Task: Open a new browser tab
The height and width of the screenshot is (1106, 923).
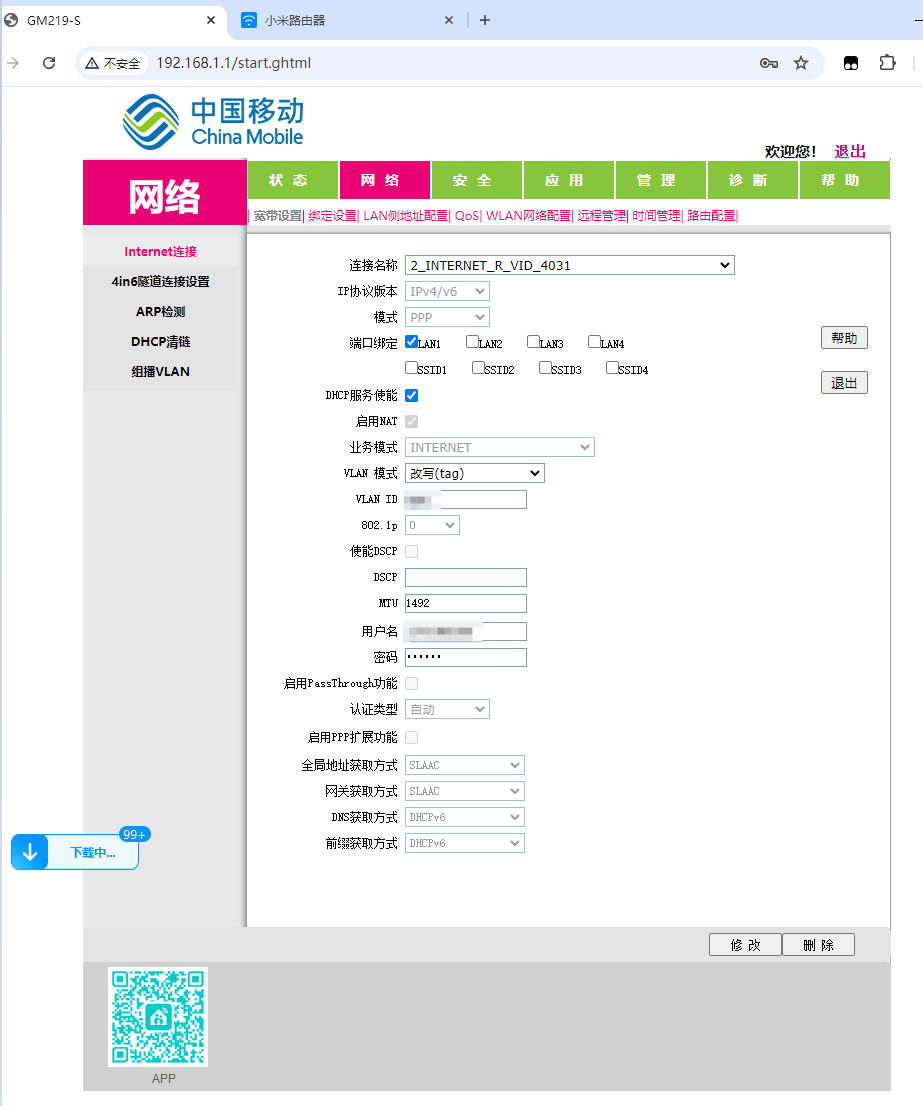Action: coord(485,20)
